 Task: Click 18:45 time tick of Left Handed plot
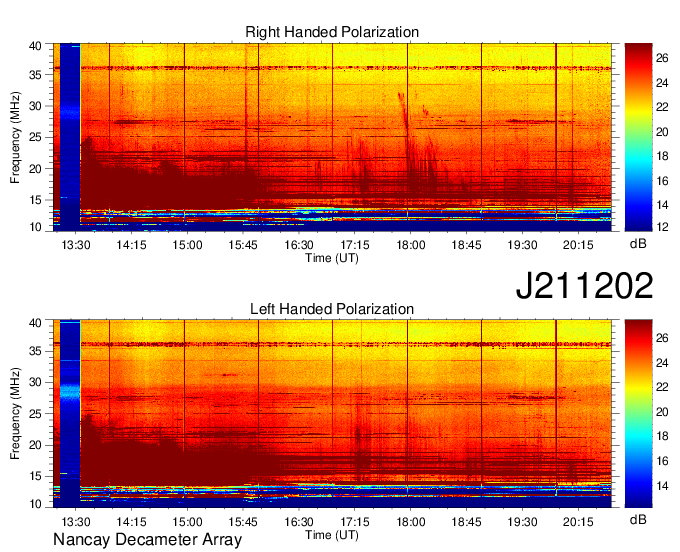tap(466, 522)
